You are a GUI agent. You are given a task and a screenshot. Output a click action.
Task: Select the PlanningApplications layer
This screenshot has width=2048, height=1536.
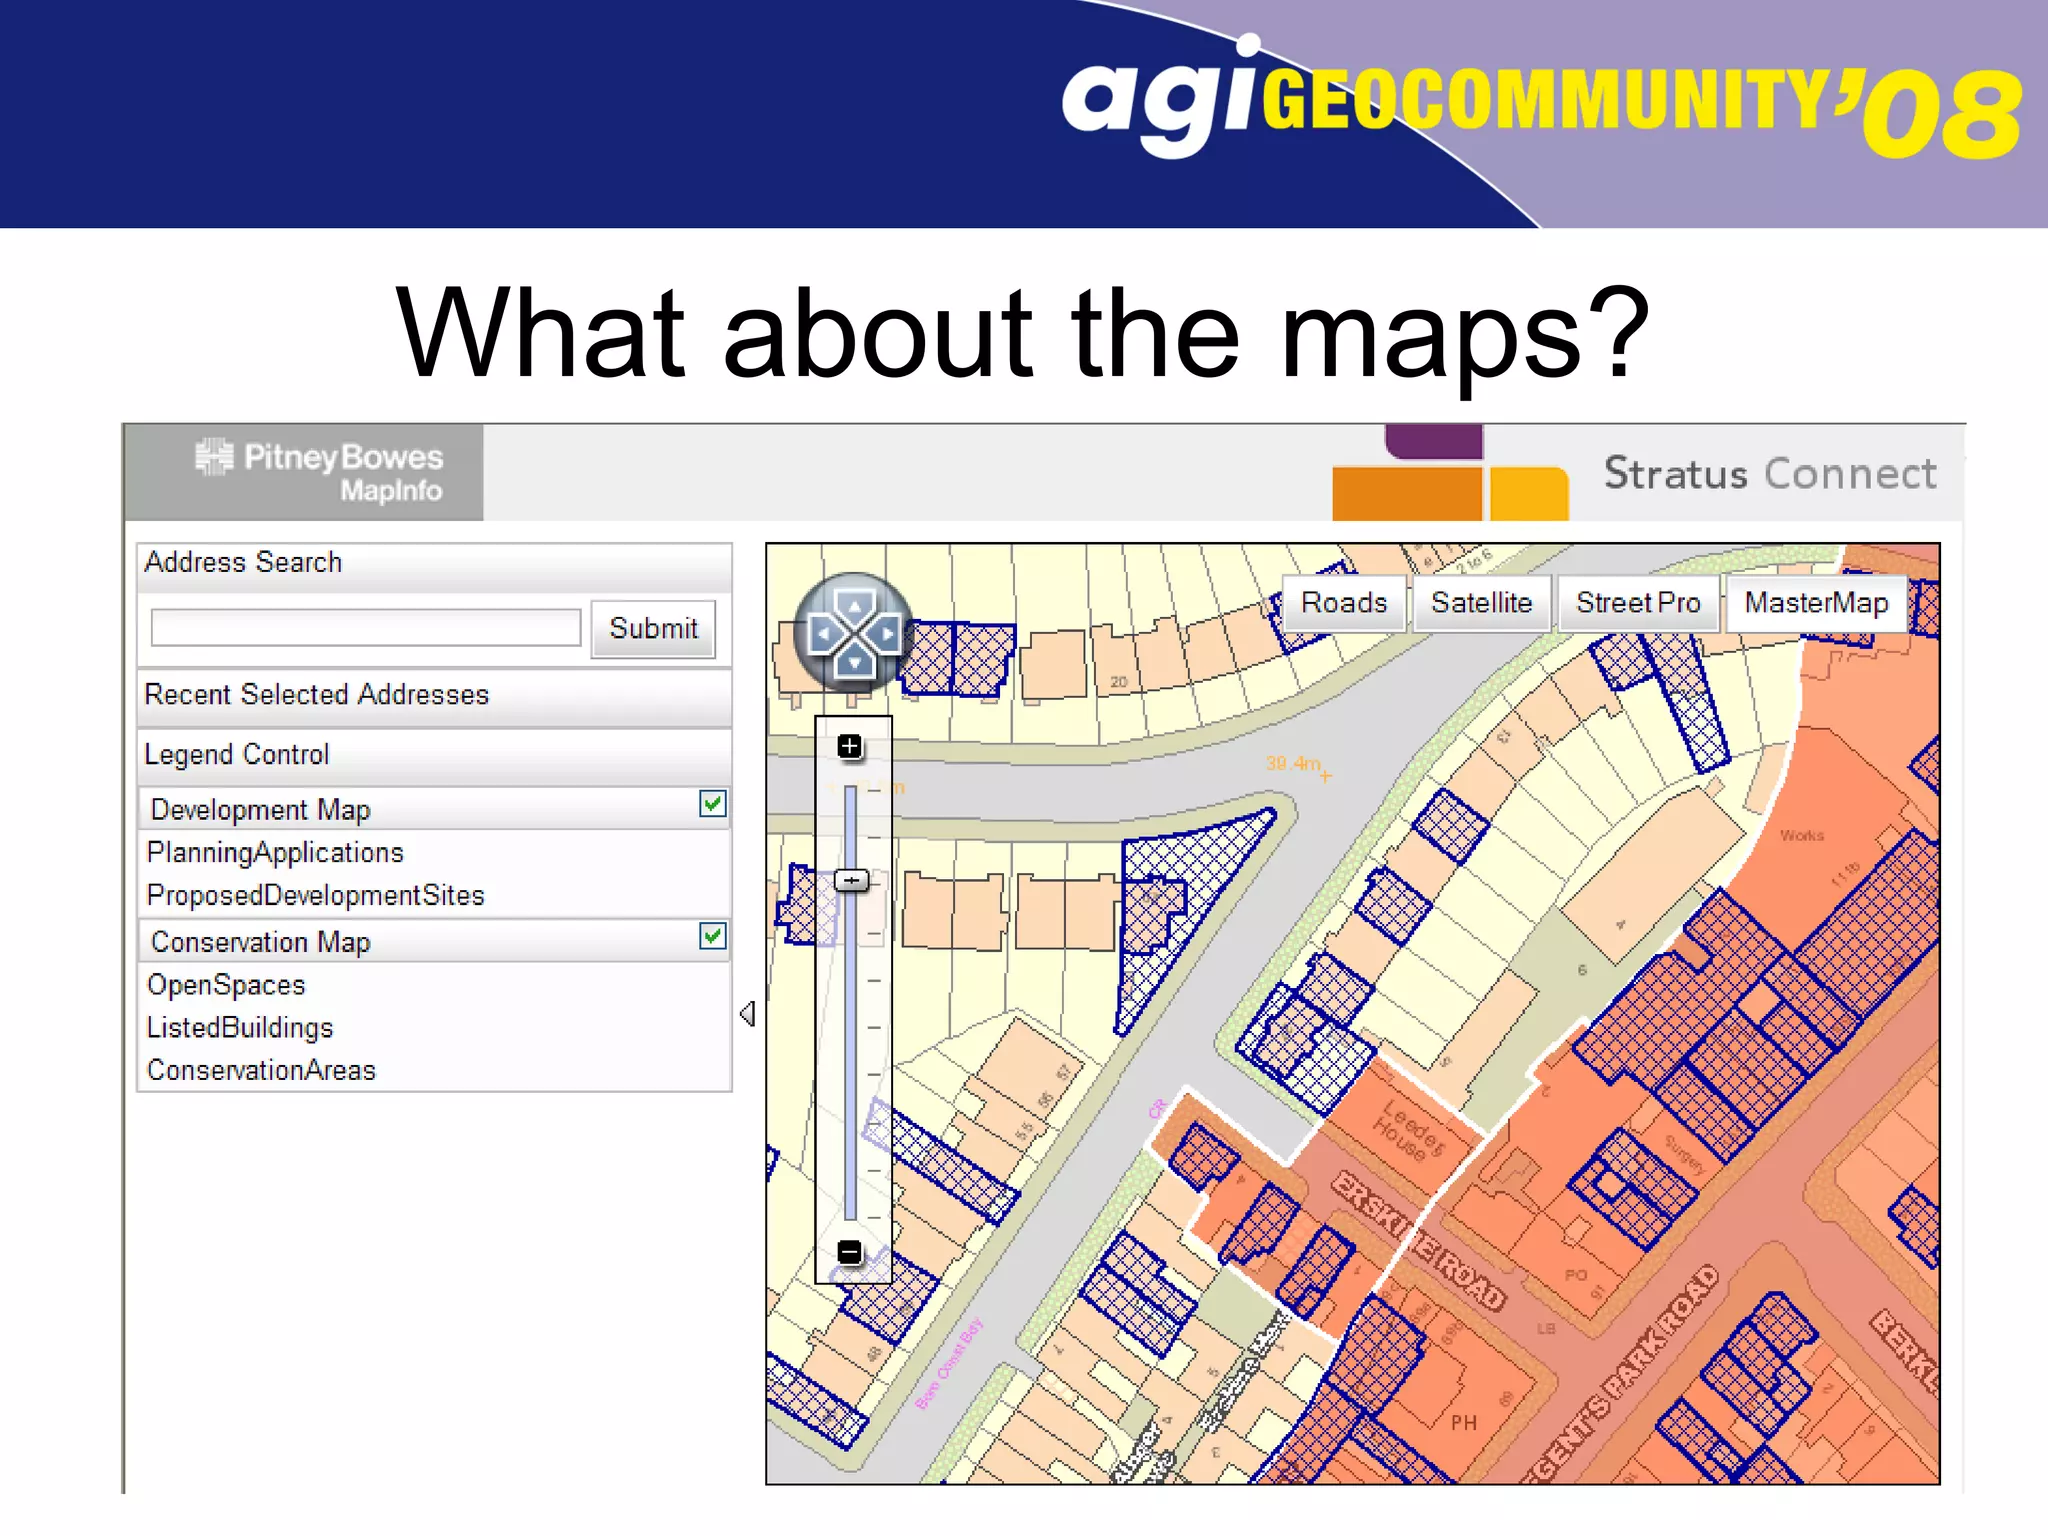[x=275, y=853]
